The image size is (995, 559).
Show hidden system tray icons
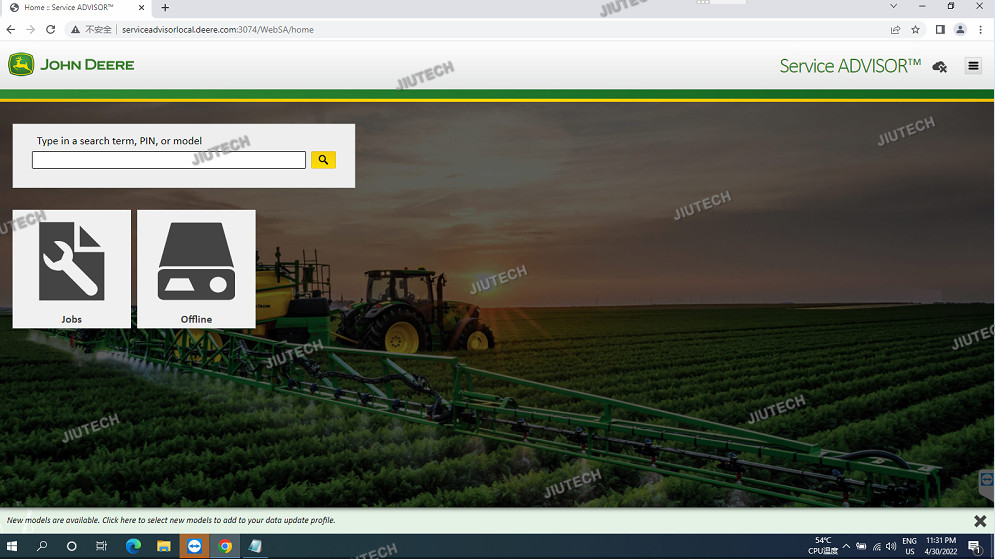click(x=847, y=546)
